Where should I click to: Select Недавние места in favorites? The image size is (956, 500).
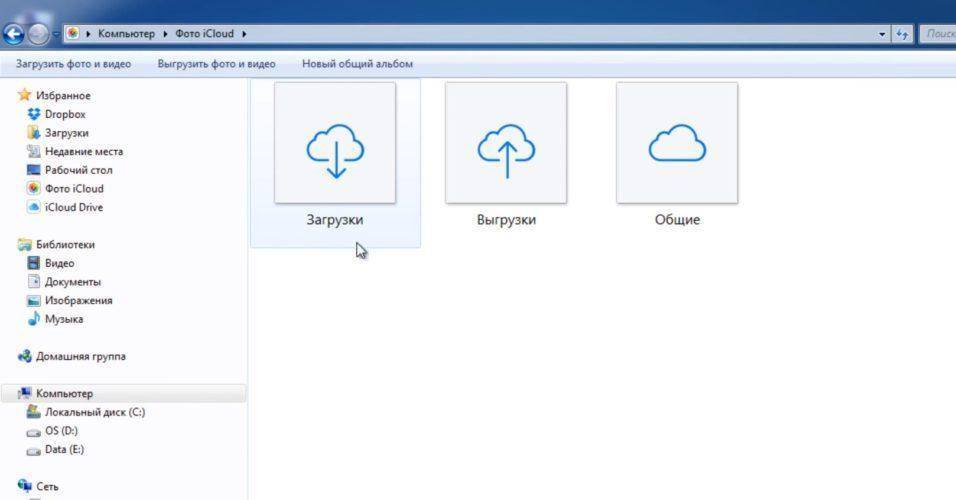[x=83, y=151]
